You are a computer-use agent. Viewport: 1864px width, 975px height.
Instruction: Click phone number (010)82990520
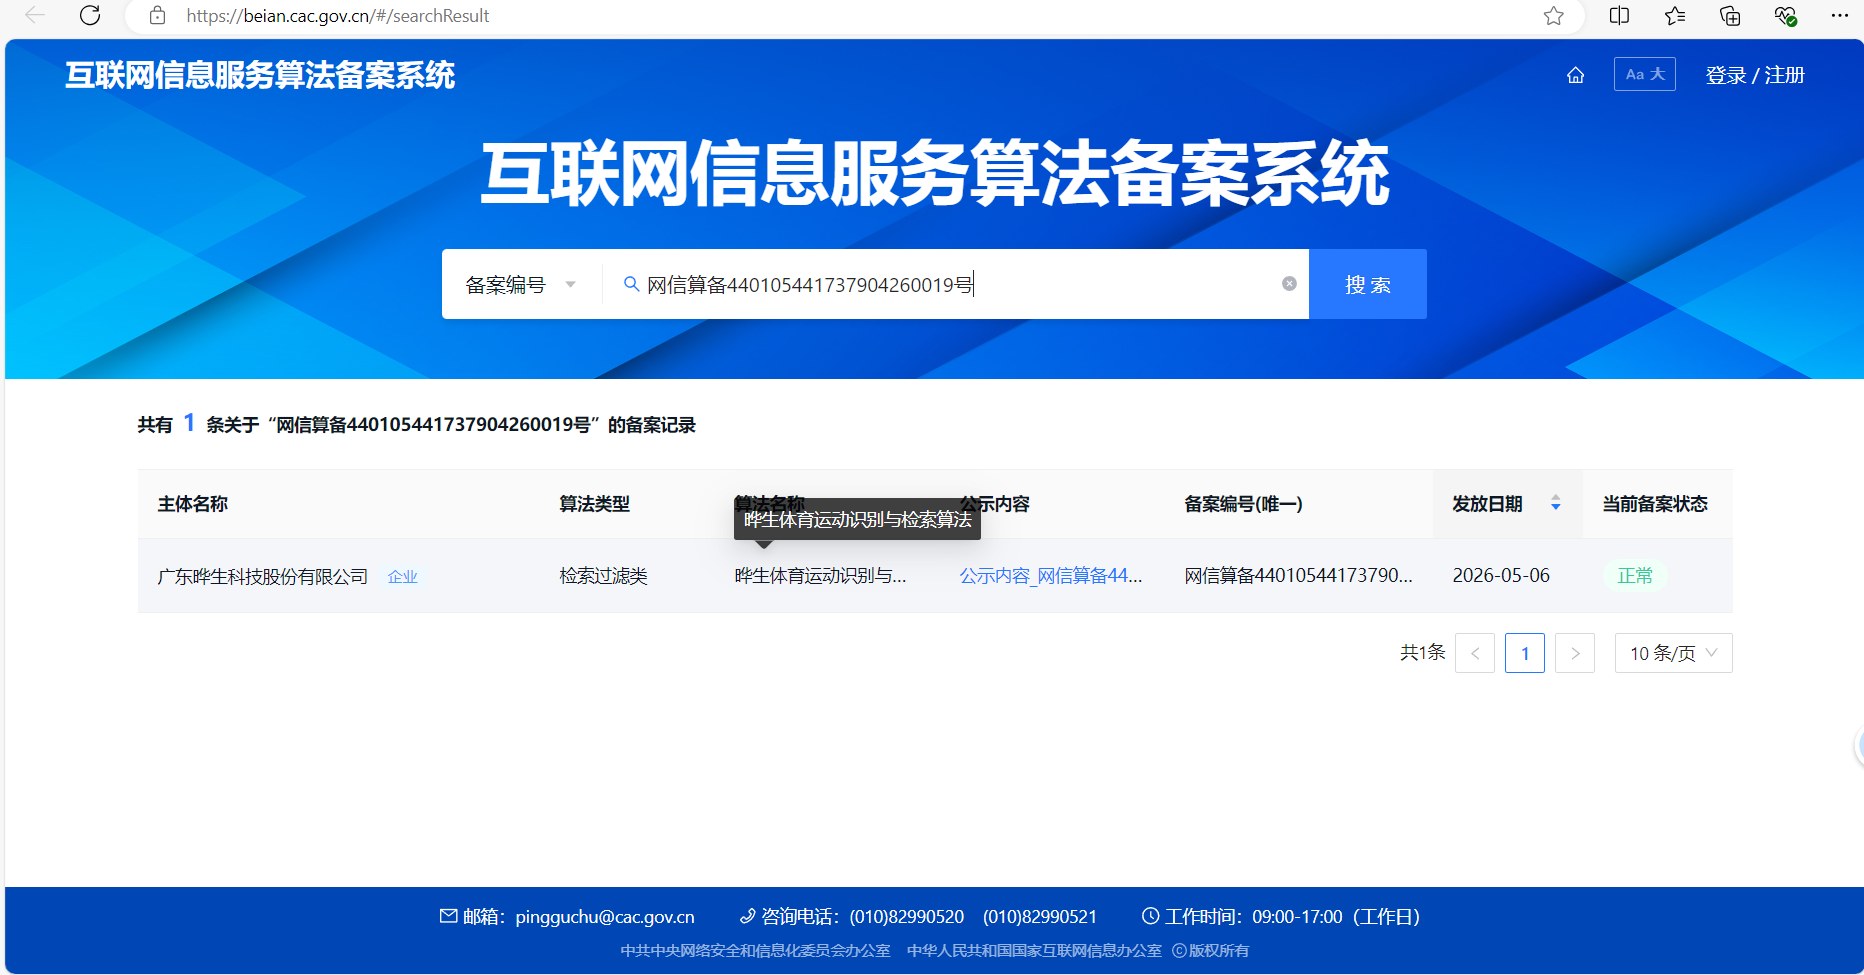[907, 917]
